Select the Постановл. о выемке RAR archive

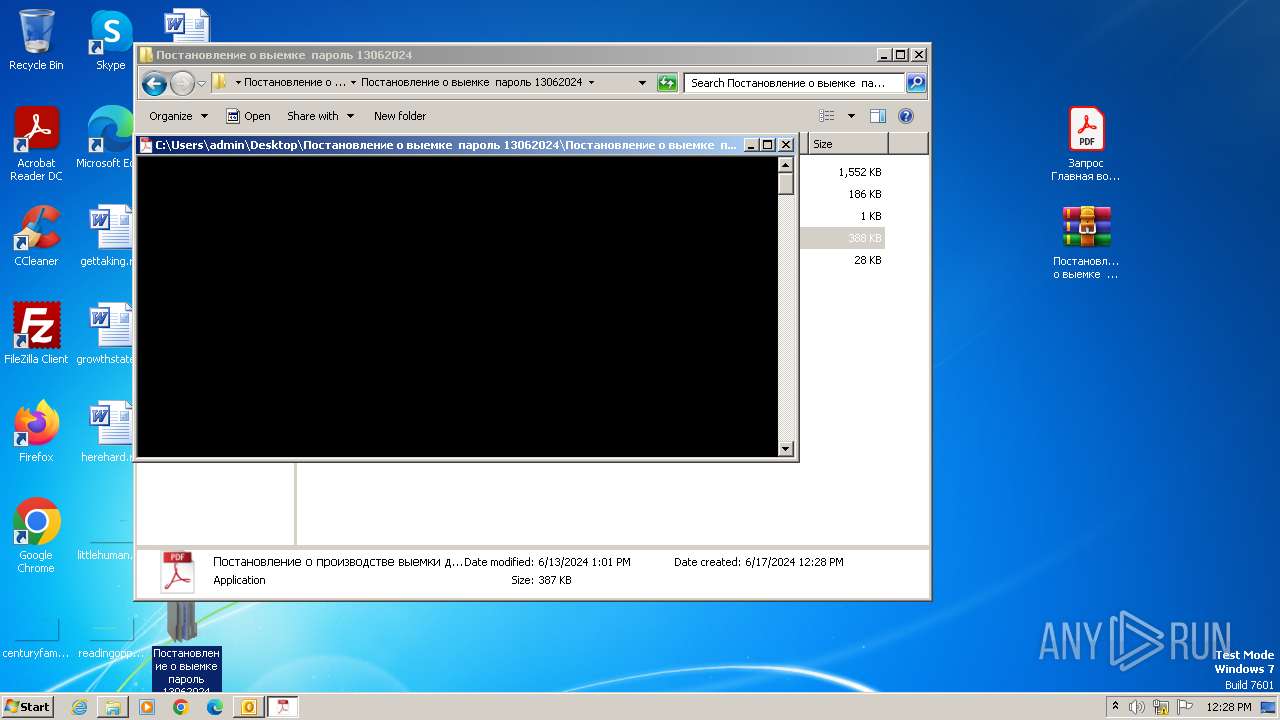1086,242
